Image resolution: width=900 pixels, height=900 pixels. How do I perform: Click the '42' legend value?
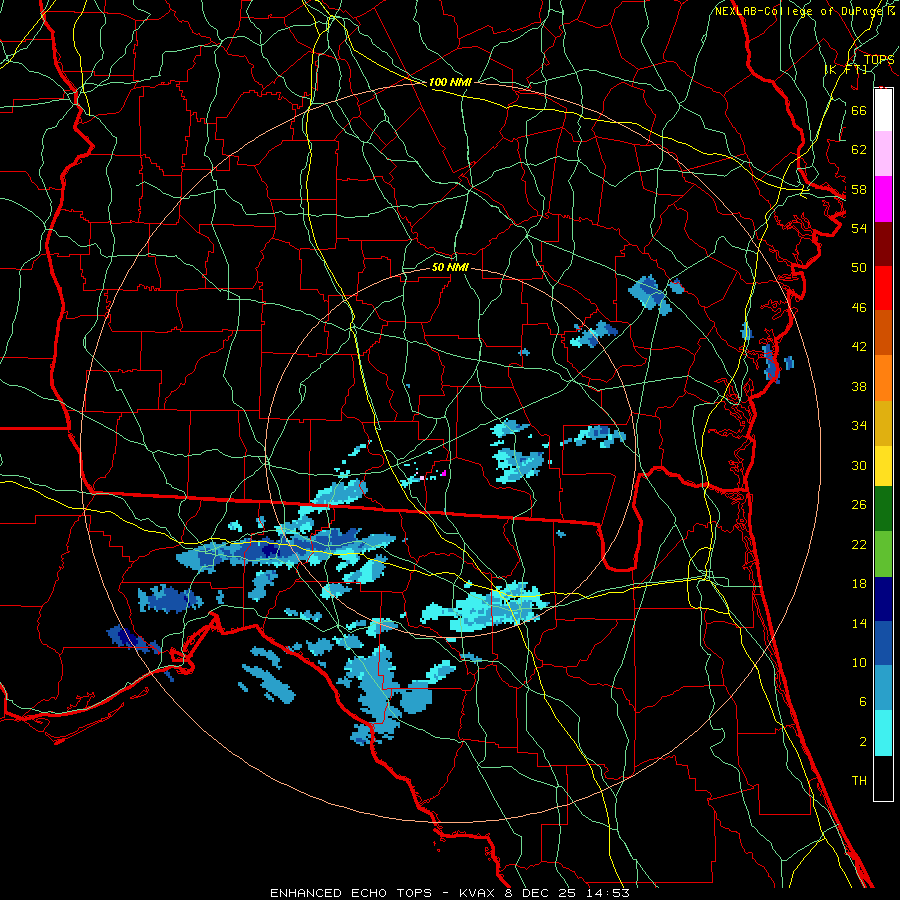[859, 347]
